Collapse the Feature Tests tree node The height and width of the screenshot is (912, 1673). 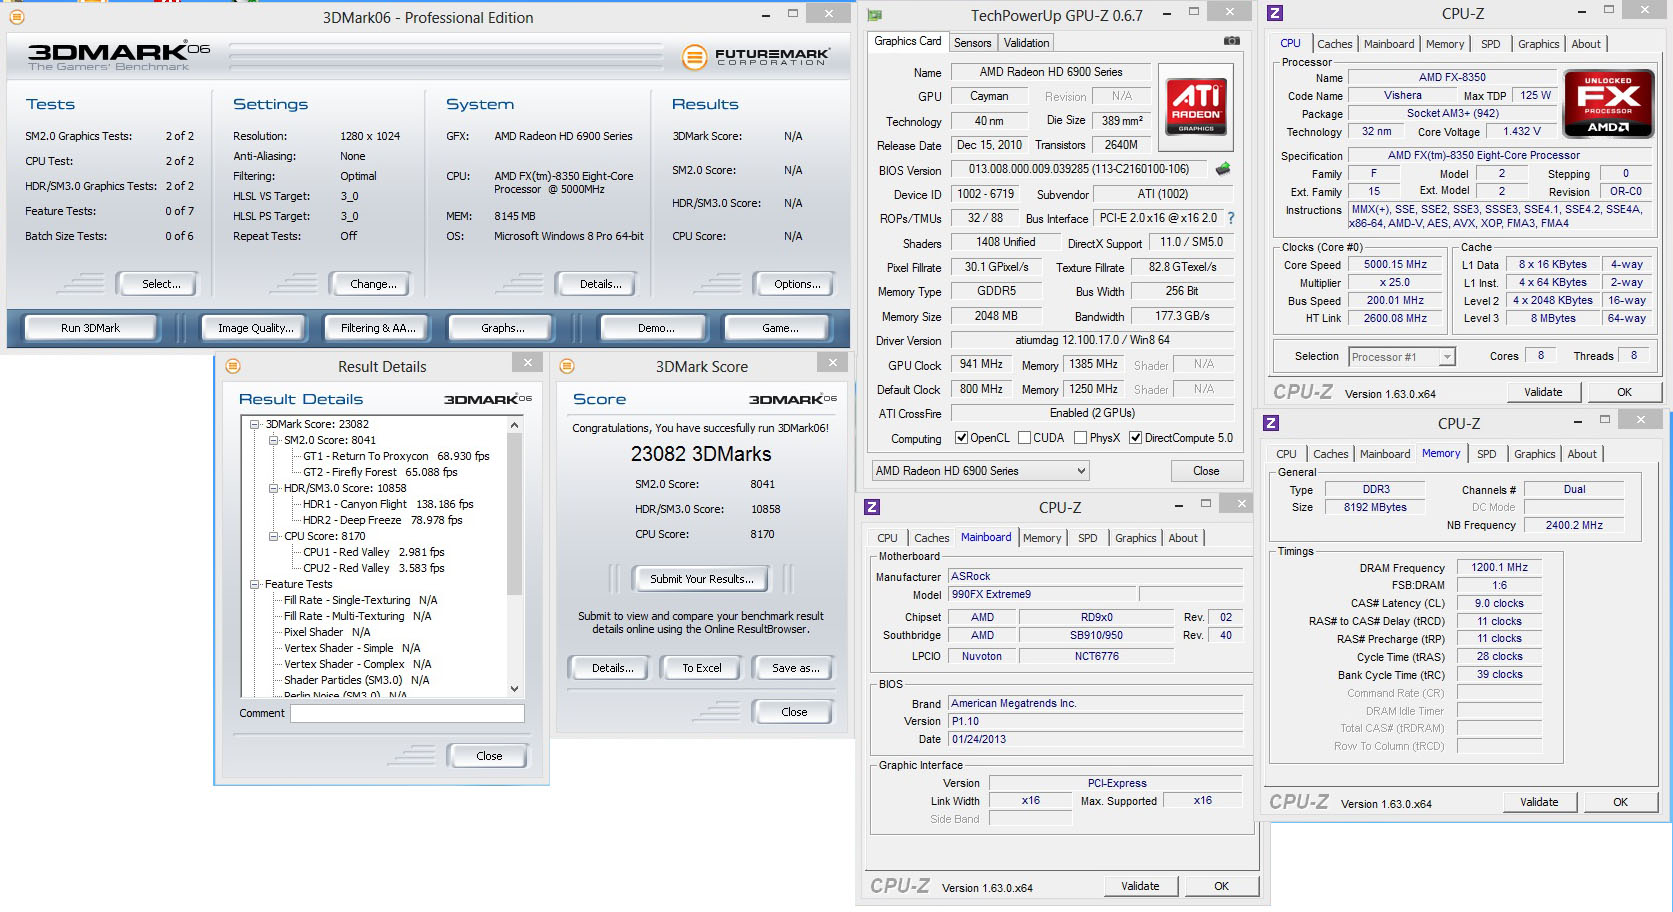[x=255, y=584]
